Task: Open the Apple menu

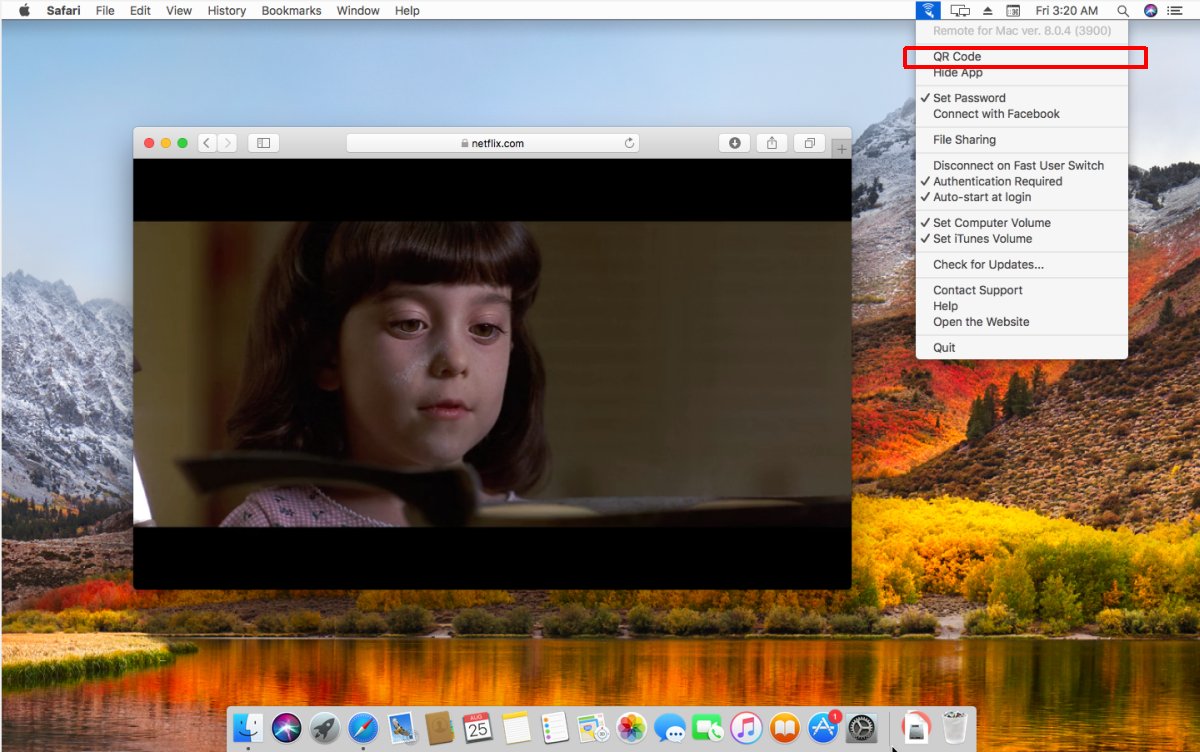Action: (x=24, y=10)
